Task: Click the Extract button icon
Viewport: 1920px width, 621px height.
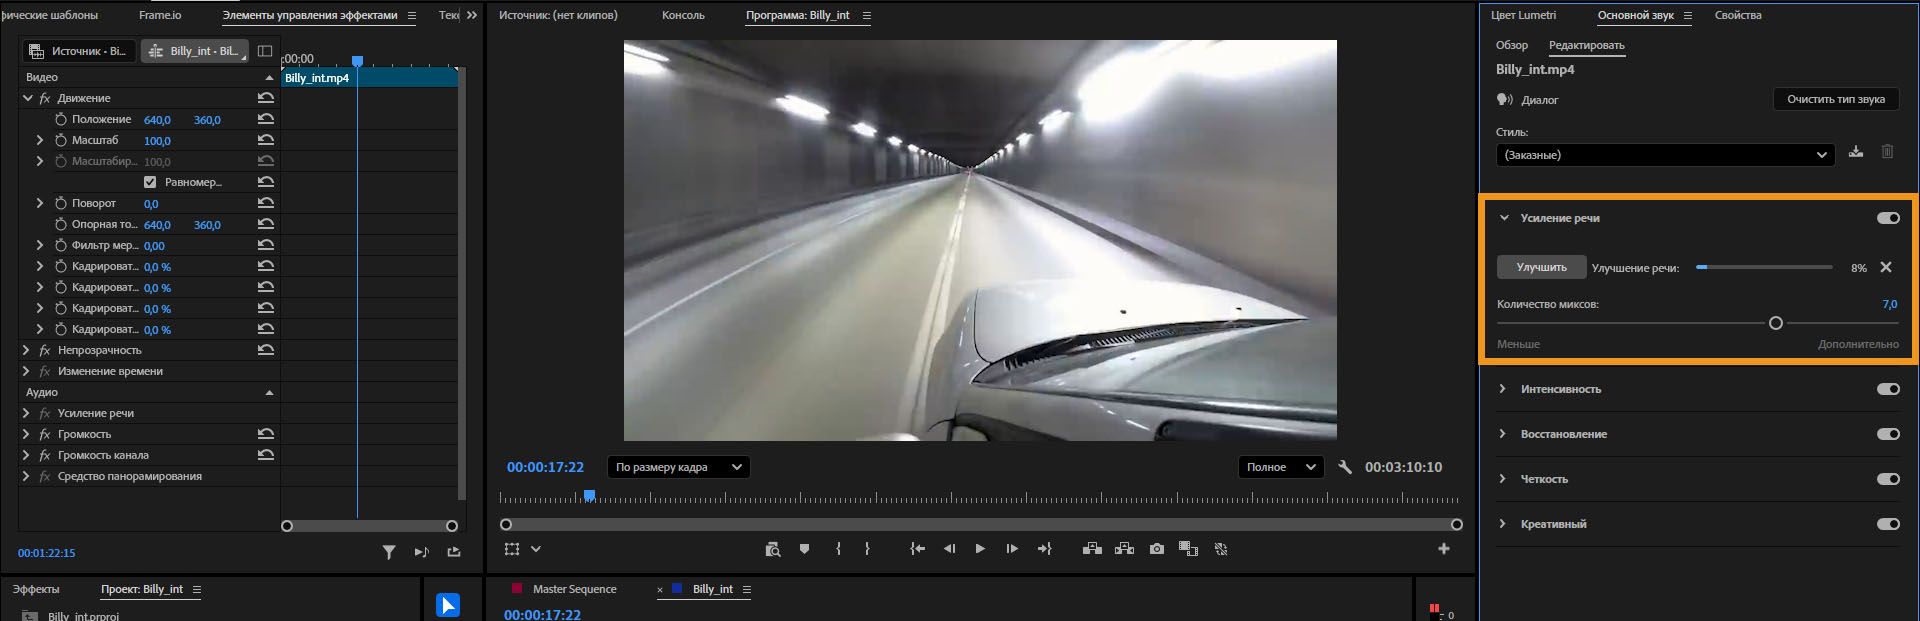Action: tap(1124, 549)
